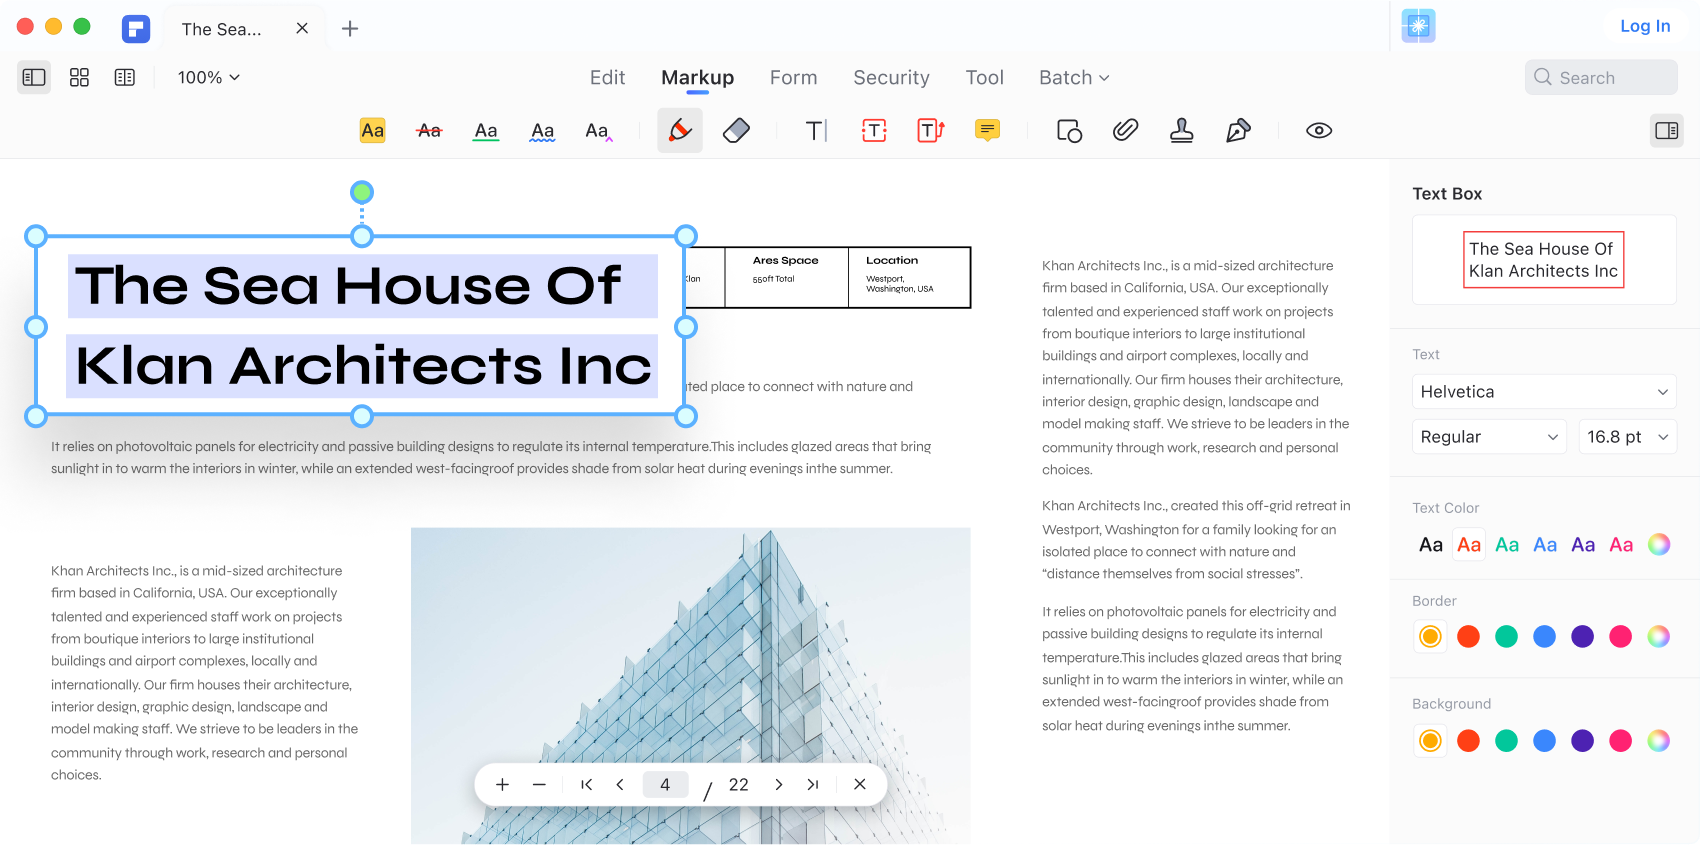The height and width of the screenshot is (845, 1700).
Task: Toggle the left sidebar panel
Action: coord(34,78)
